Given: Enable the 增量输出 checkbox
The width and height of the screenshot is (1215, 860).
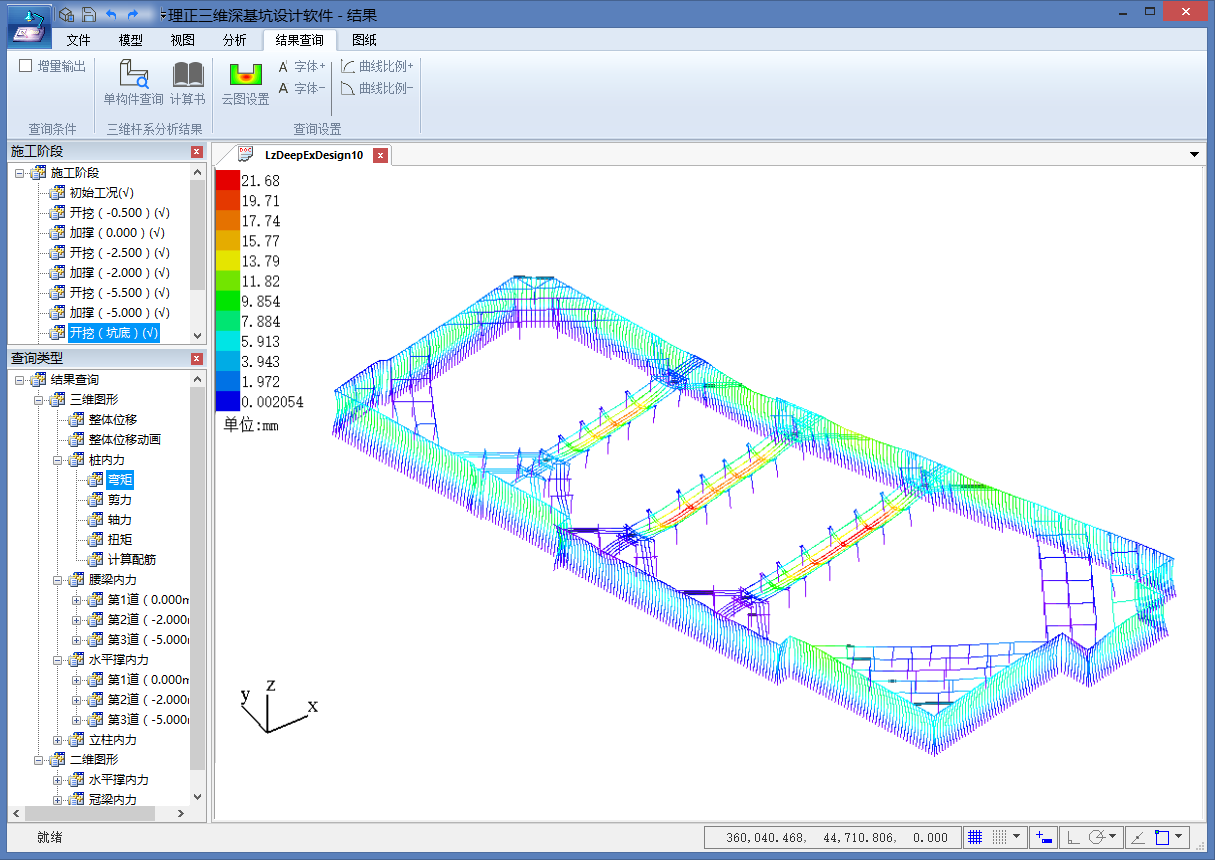Looking at the screenshot, I should (26, 66).
